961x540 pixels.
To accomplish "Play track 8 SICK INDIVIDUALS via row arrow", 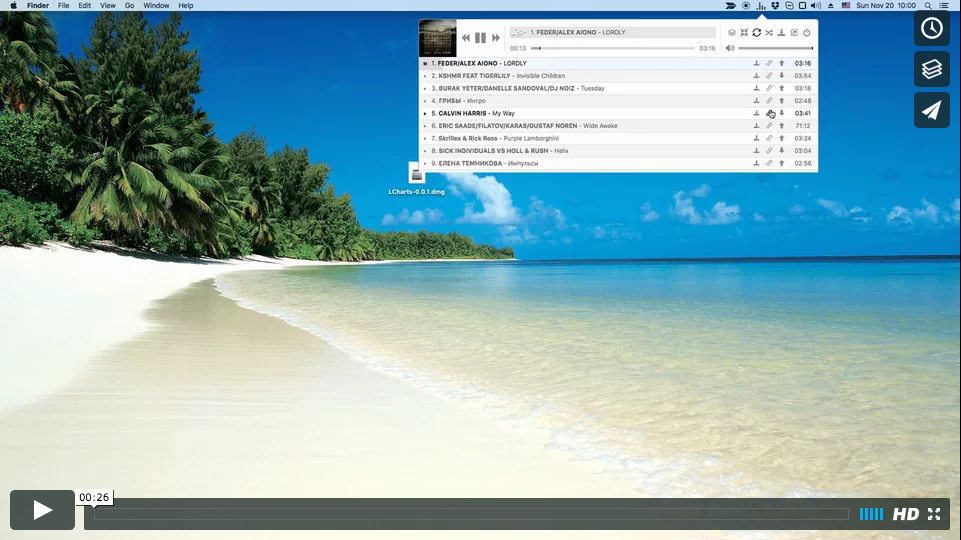I will point(425,151).
